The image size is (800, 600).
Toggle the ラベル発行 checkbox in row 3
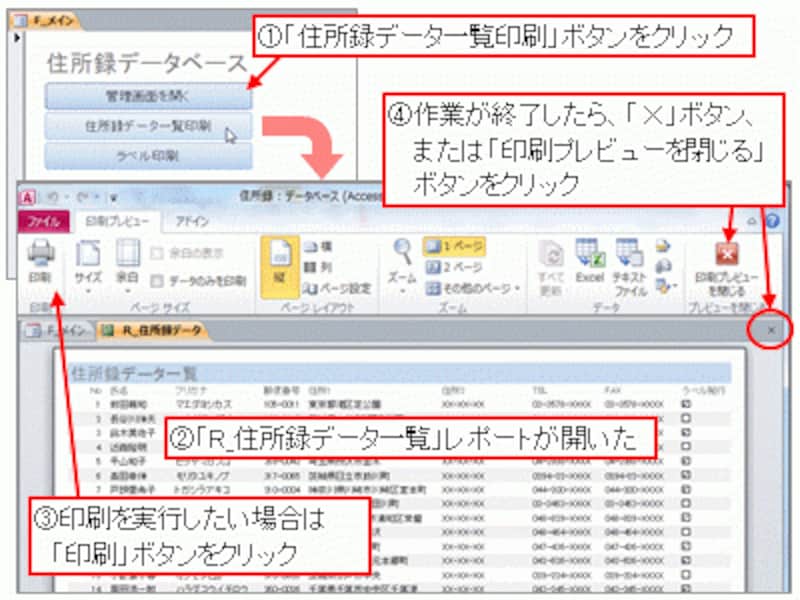coord(686,432)
